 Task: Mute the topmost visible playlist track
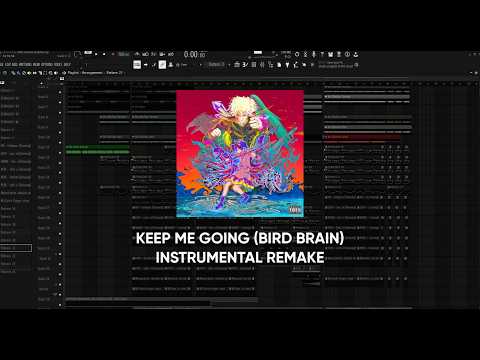tap(60, 92)
